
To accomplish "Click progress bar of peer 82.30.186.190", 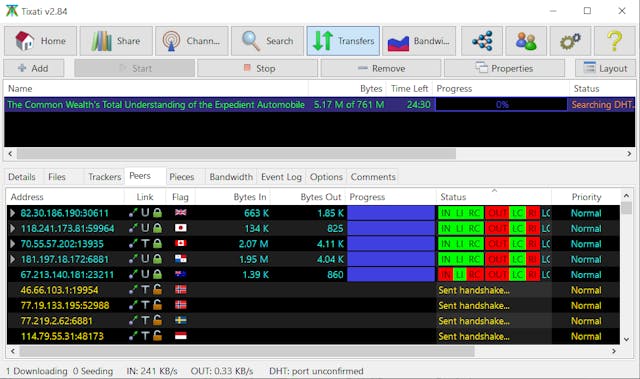I will pyautogui.click(x=391, y=213).
